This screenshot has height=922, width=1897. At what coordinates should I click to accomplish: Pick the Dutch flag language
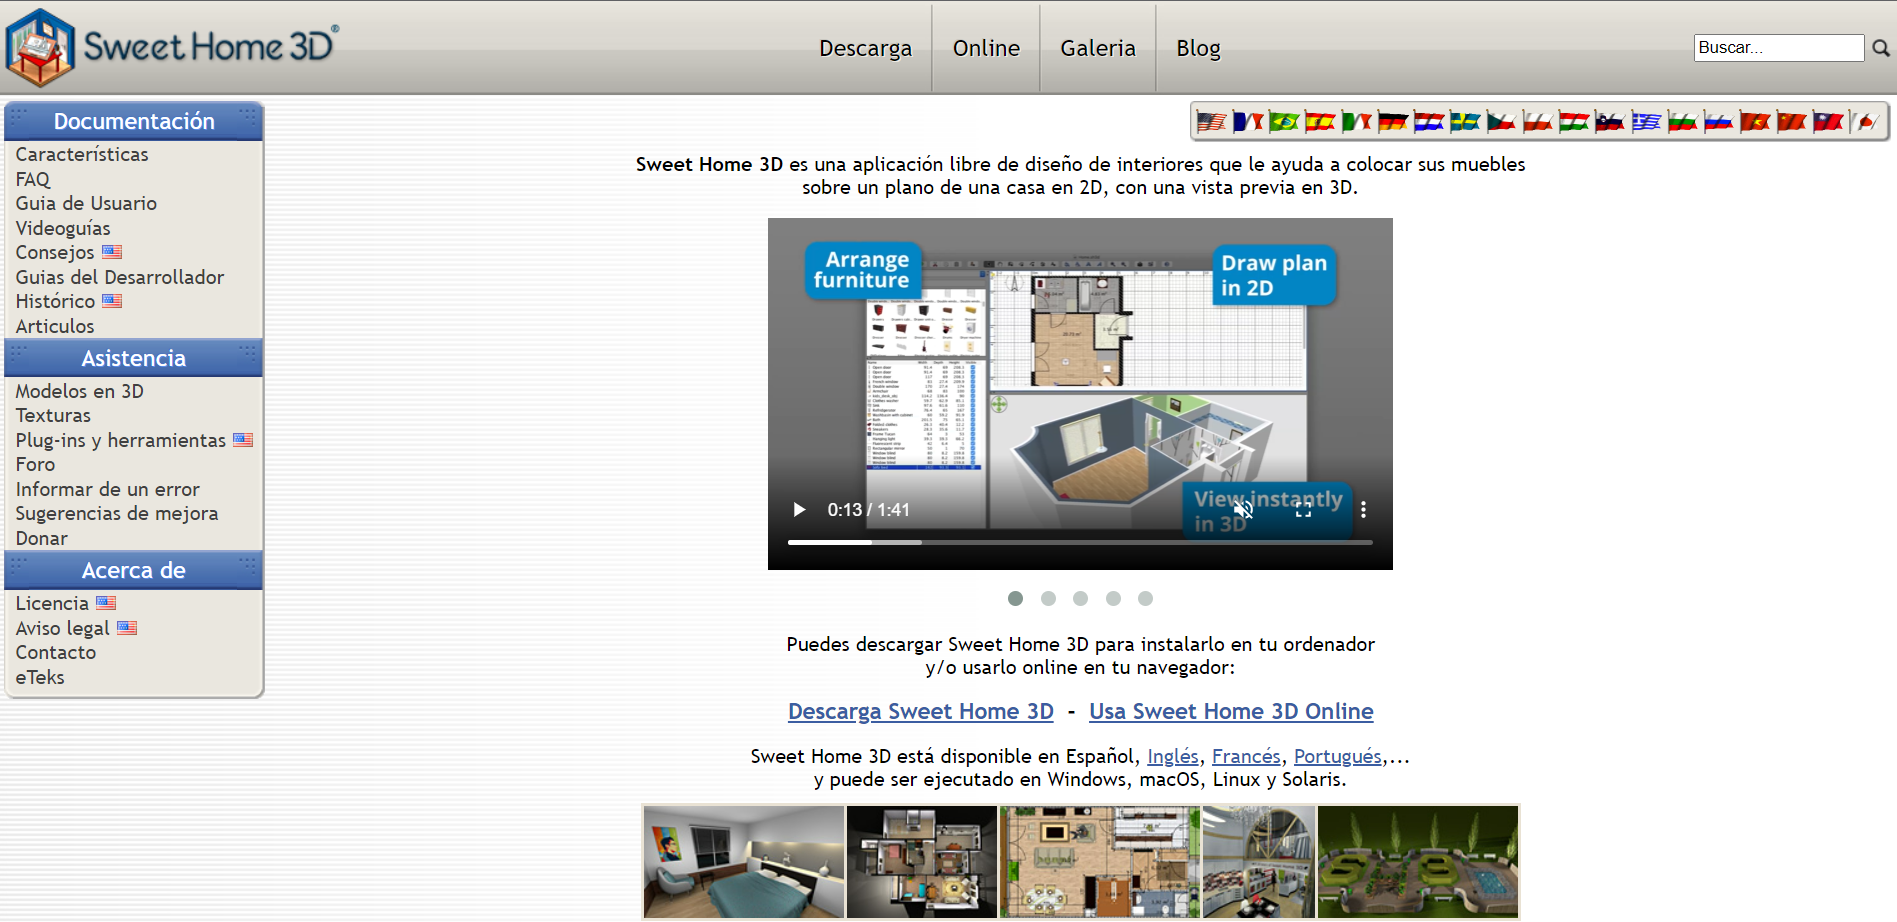[1428, 122]
